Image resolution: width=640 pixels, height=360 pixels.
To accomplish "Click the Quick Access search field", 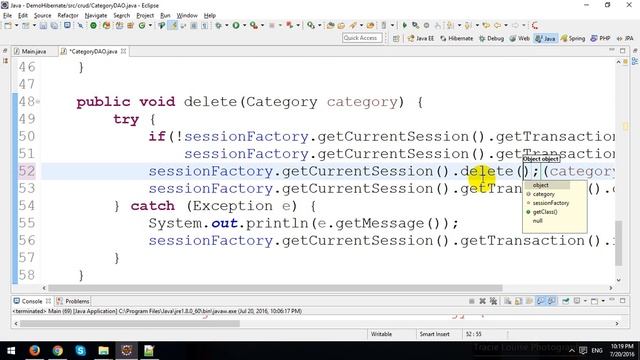I will pos(362,38).
